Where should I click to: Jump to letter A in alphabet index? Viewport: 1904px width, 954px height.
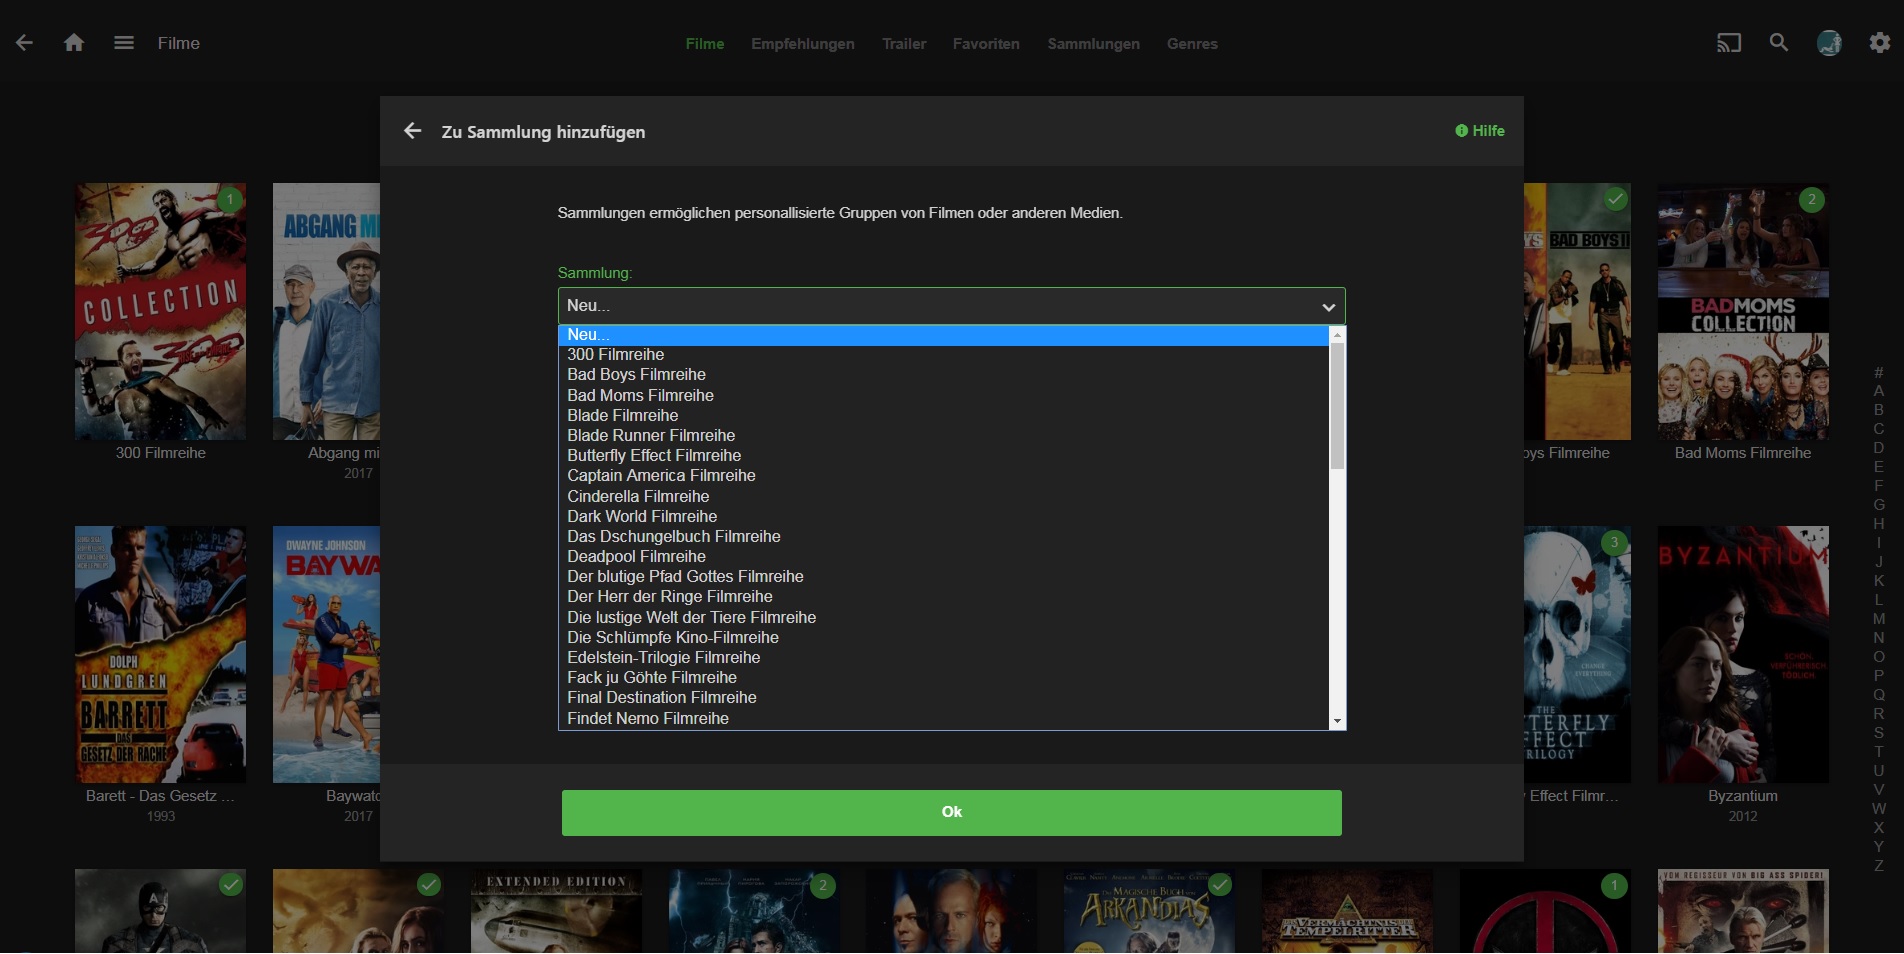1878,391
